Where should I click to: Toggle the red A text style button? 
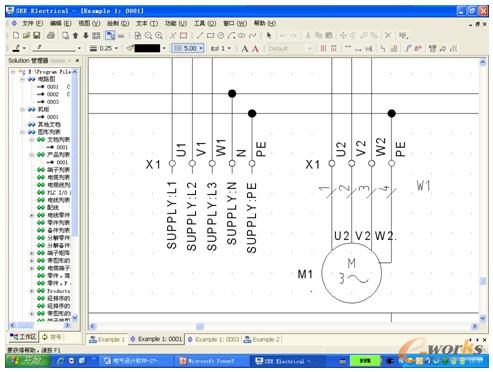pyautogui.click(x=255, y=49)
